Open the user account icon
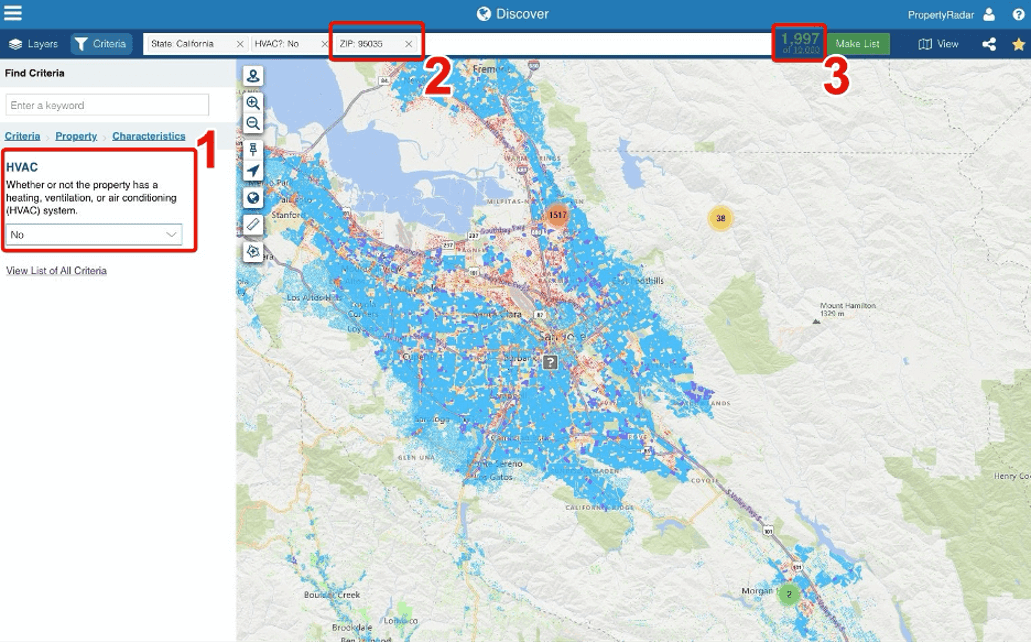 click(989, 14)
